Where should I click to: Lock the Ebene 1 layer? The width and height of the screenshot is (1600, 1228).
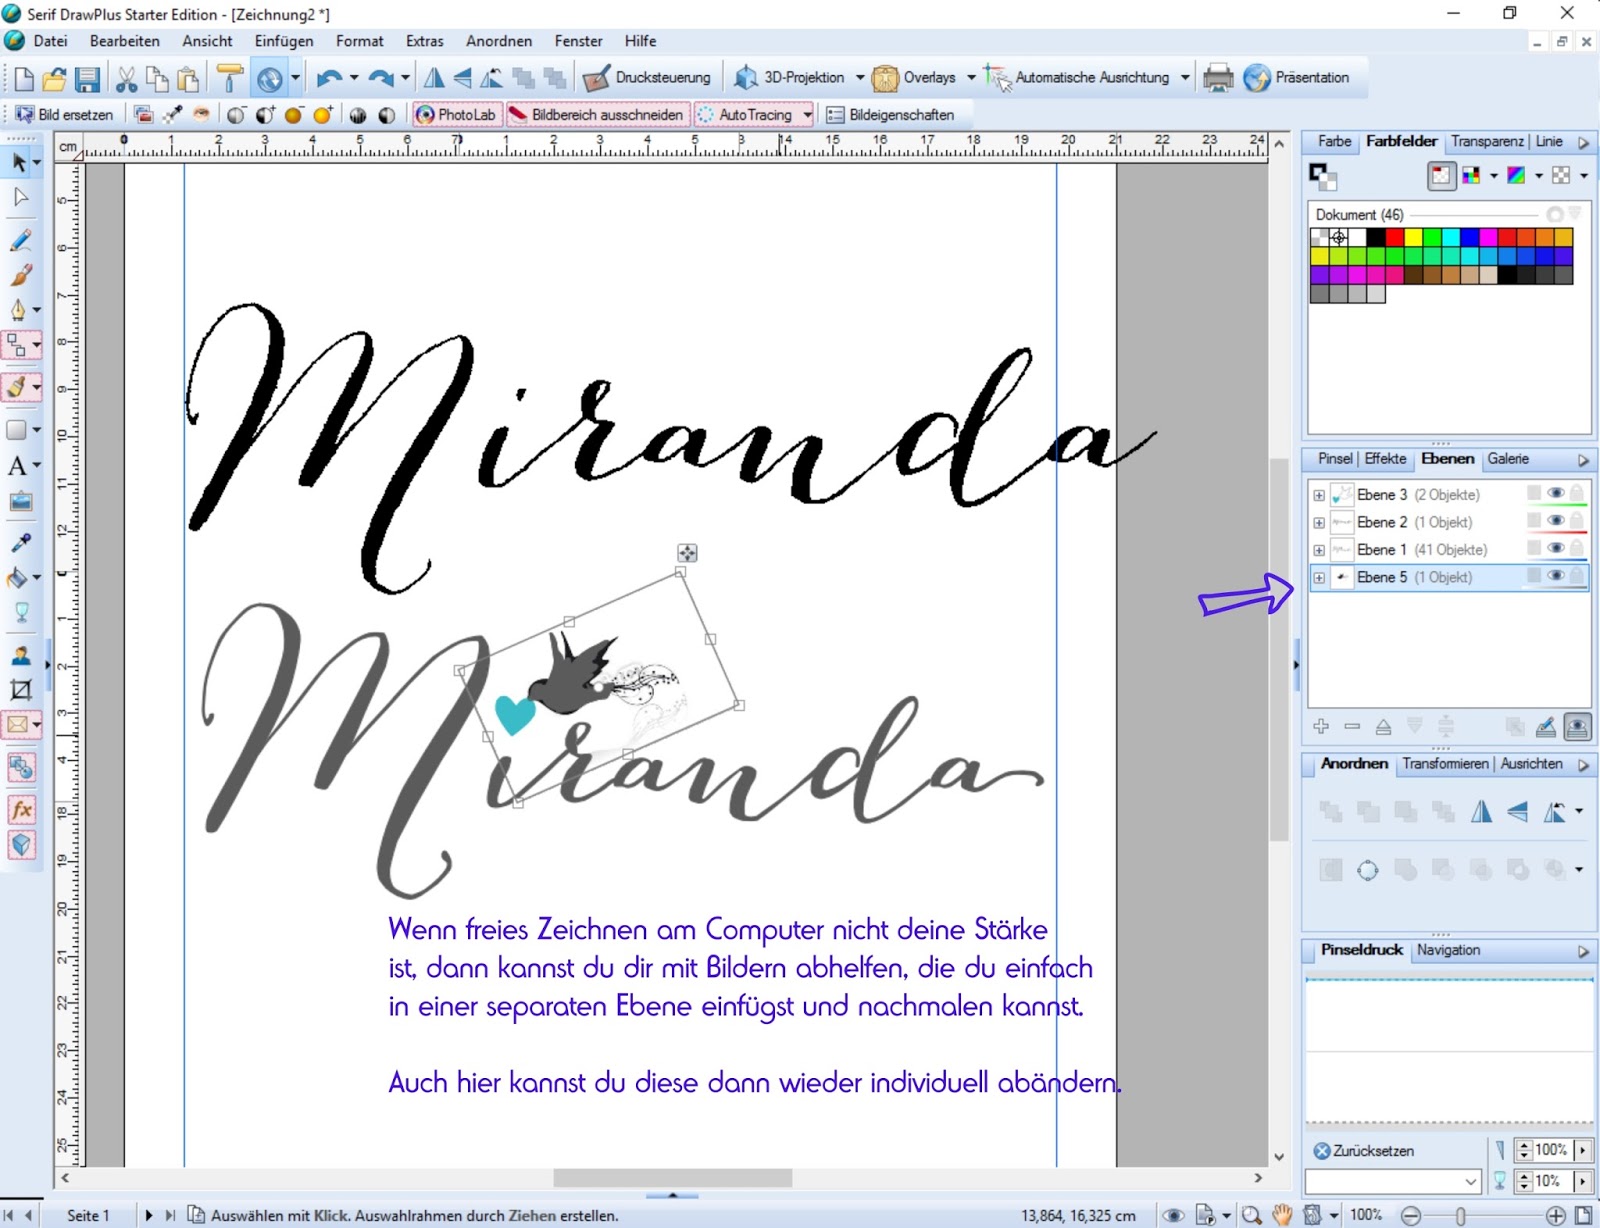(1577, 549)
